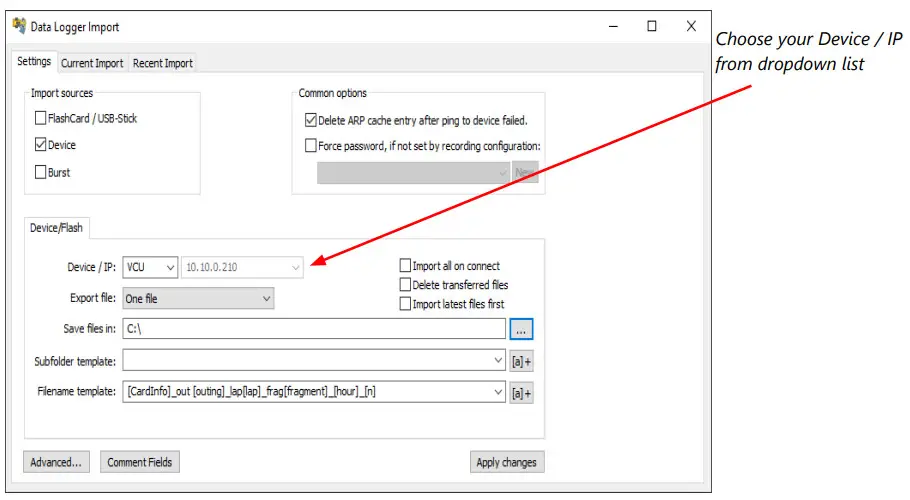Click the Save files in path field
Screen dimensions: 910x500
tap(314, 329)
